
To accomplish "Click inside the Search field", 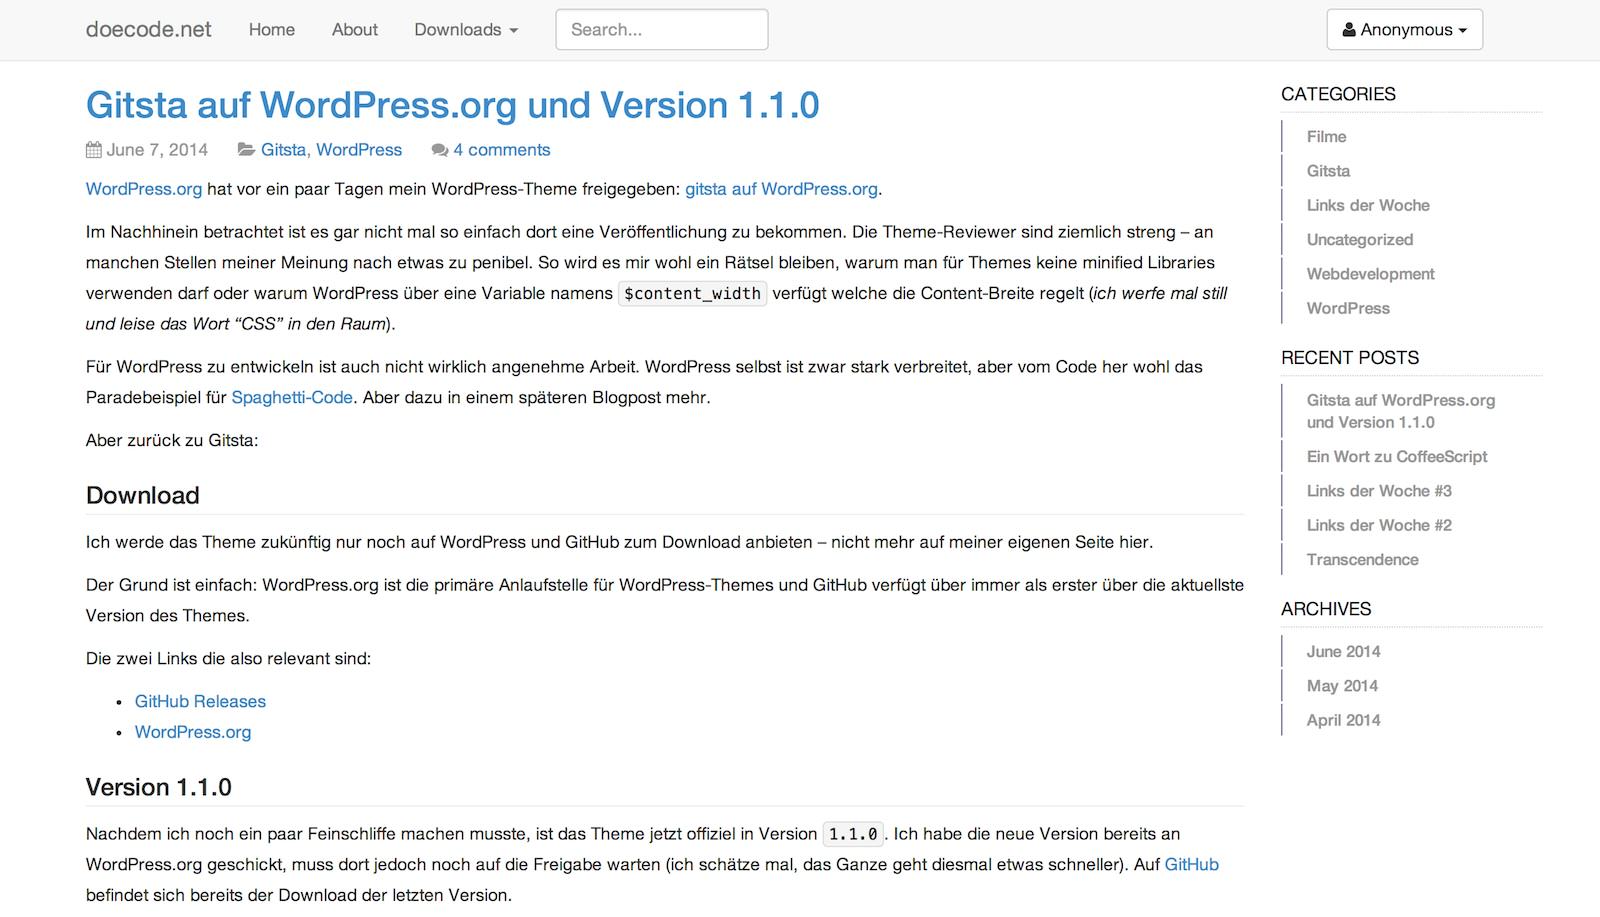I will coord(661,30).
